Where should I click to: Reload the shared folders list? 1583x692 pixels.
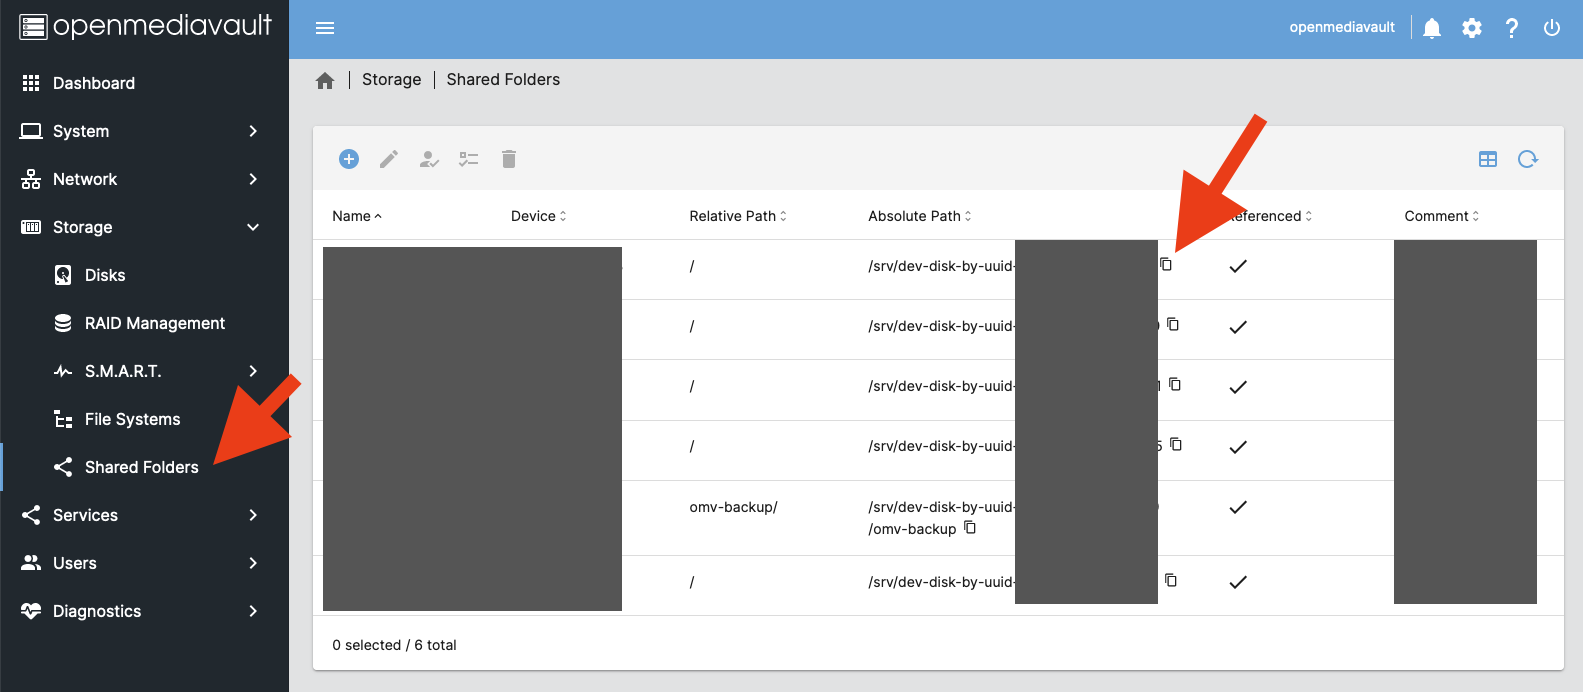pos(1528,159)
